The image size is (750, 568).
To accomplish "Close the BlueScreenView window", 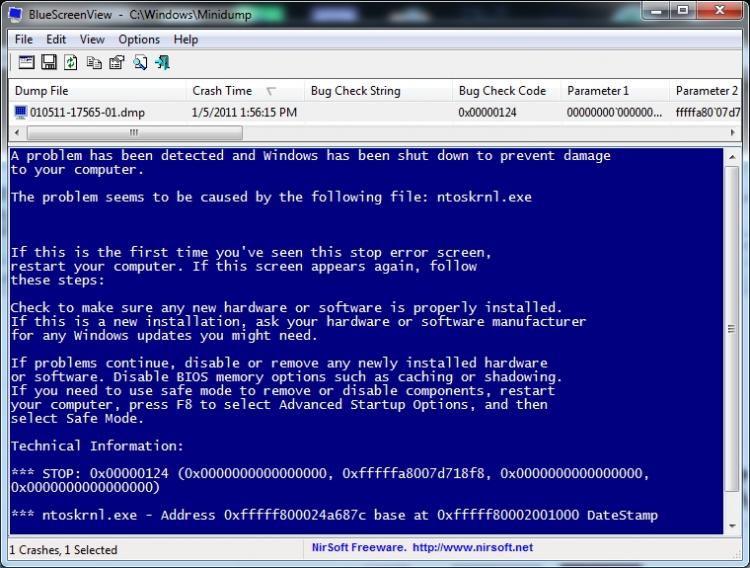I will click(719, 11).
